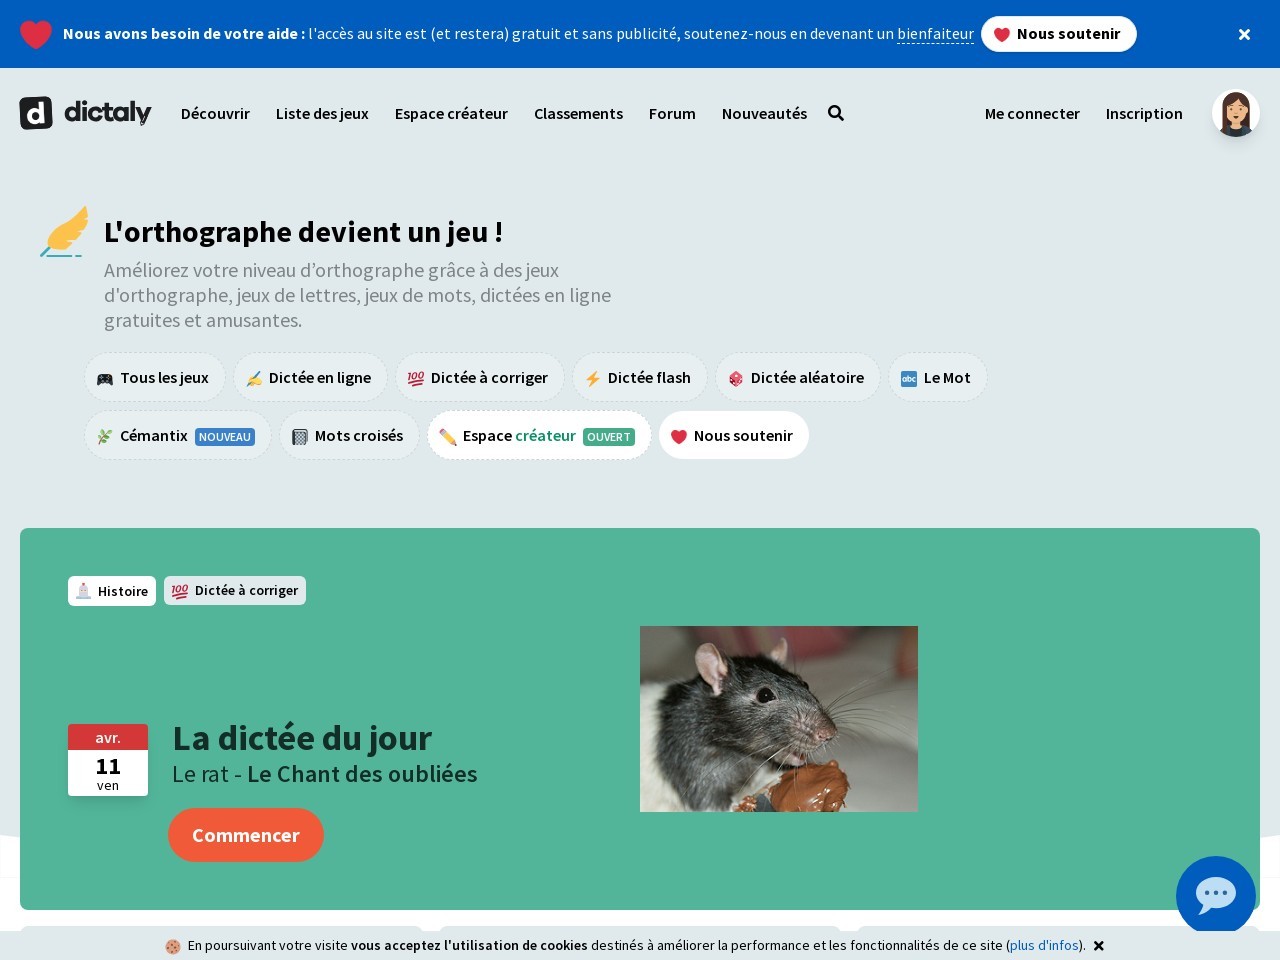Screen dimensions: 1280x960
Task: Open the Forum menu item
Action: tap(672, 113)
